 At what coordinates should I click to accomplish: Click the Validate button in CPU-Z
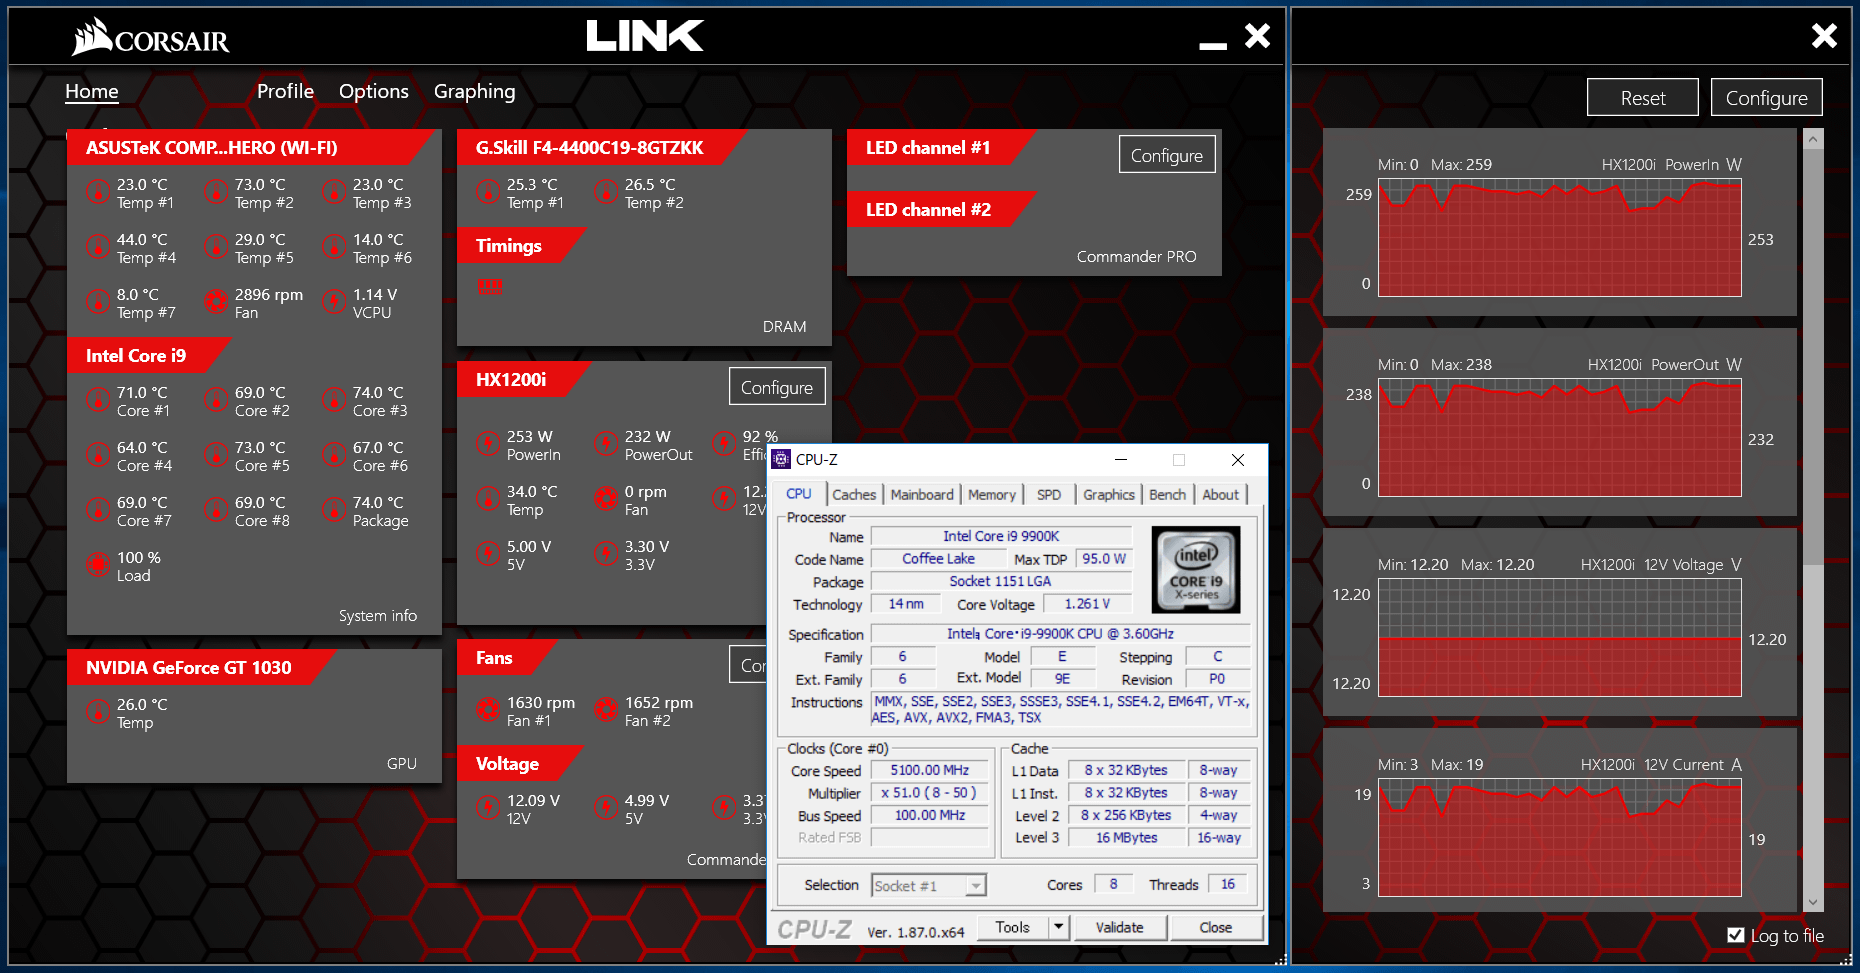pyautogui.click(x=1120, y=927)
